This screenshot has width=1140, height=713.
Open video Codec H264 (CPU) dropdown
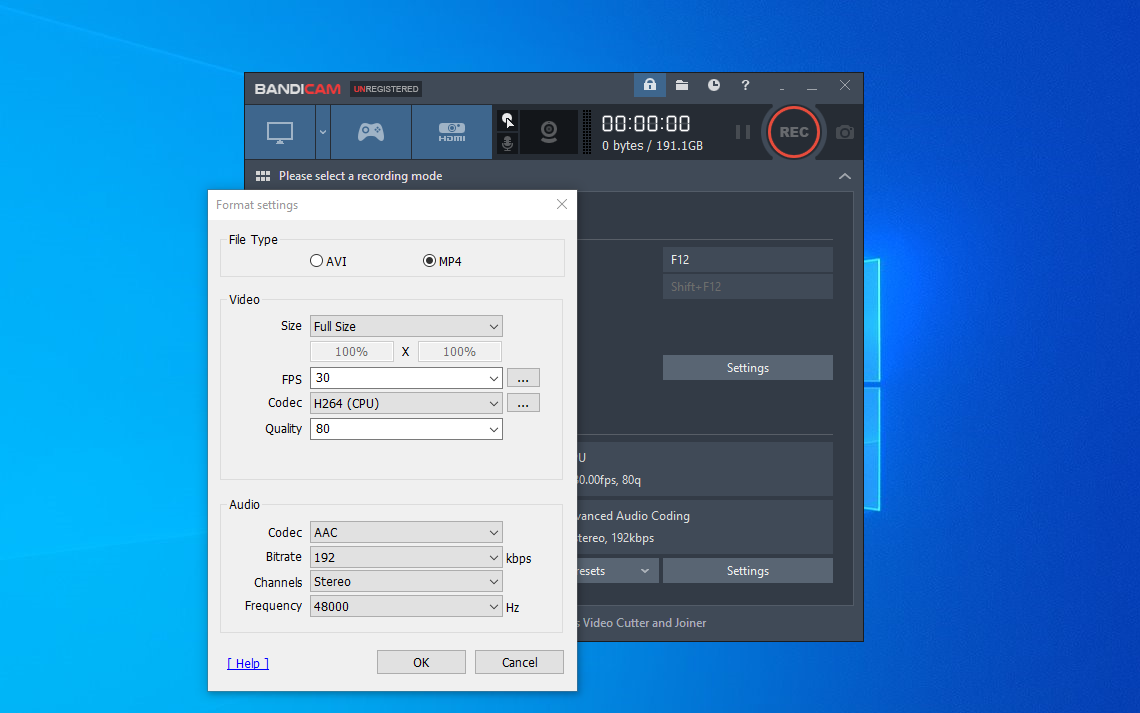tap(406, 403)
